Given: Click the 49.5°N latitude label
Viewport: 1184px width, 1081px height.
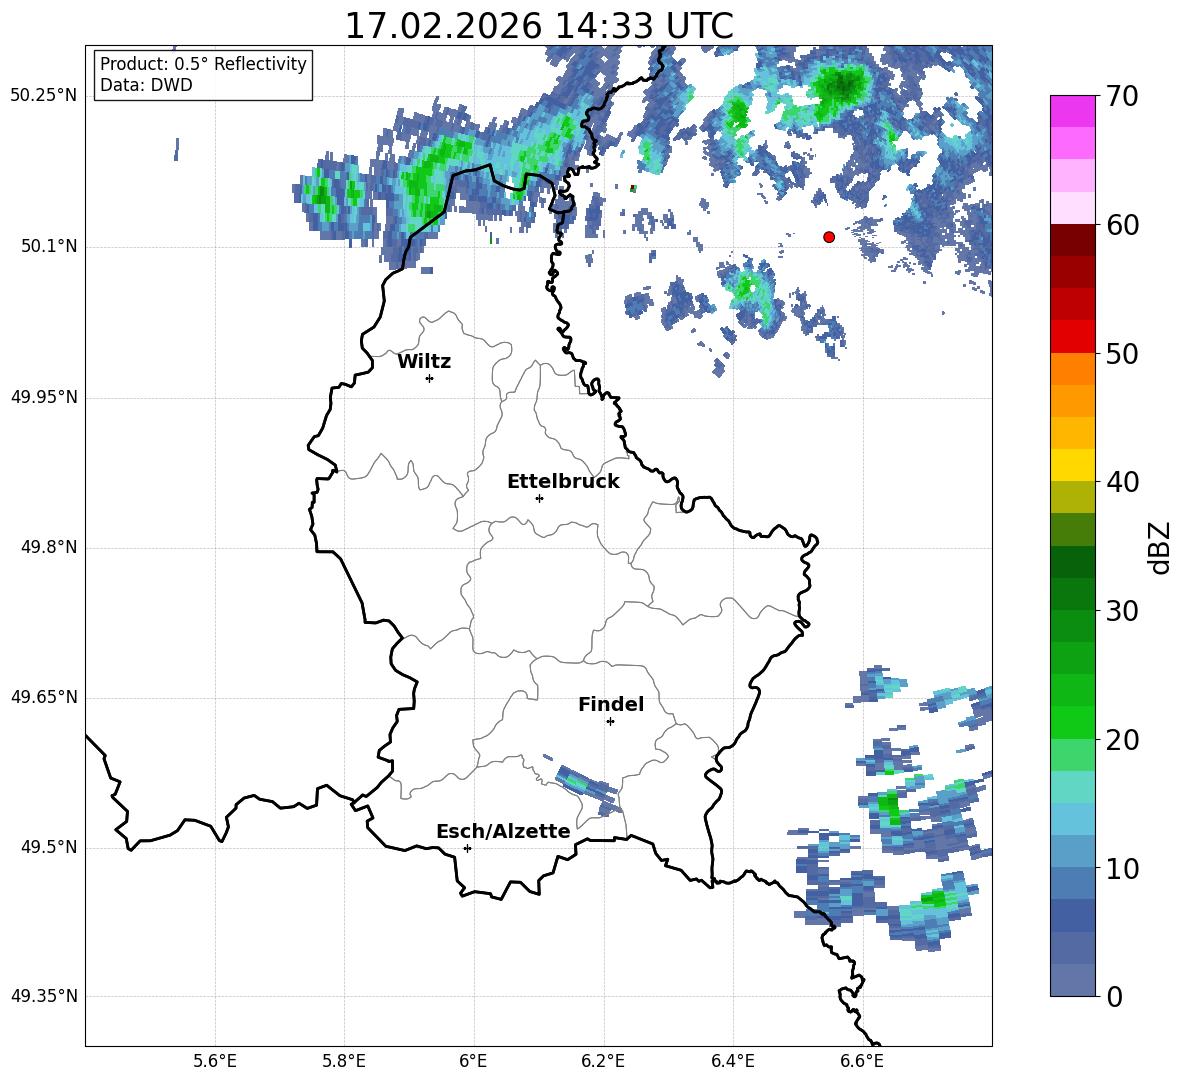Looking at the screenshot, I should (x=49, y=848).
